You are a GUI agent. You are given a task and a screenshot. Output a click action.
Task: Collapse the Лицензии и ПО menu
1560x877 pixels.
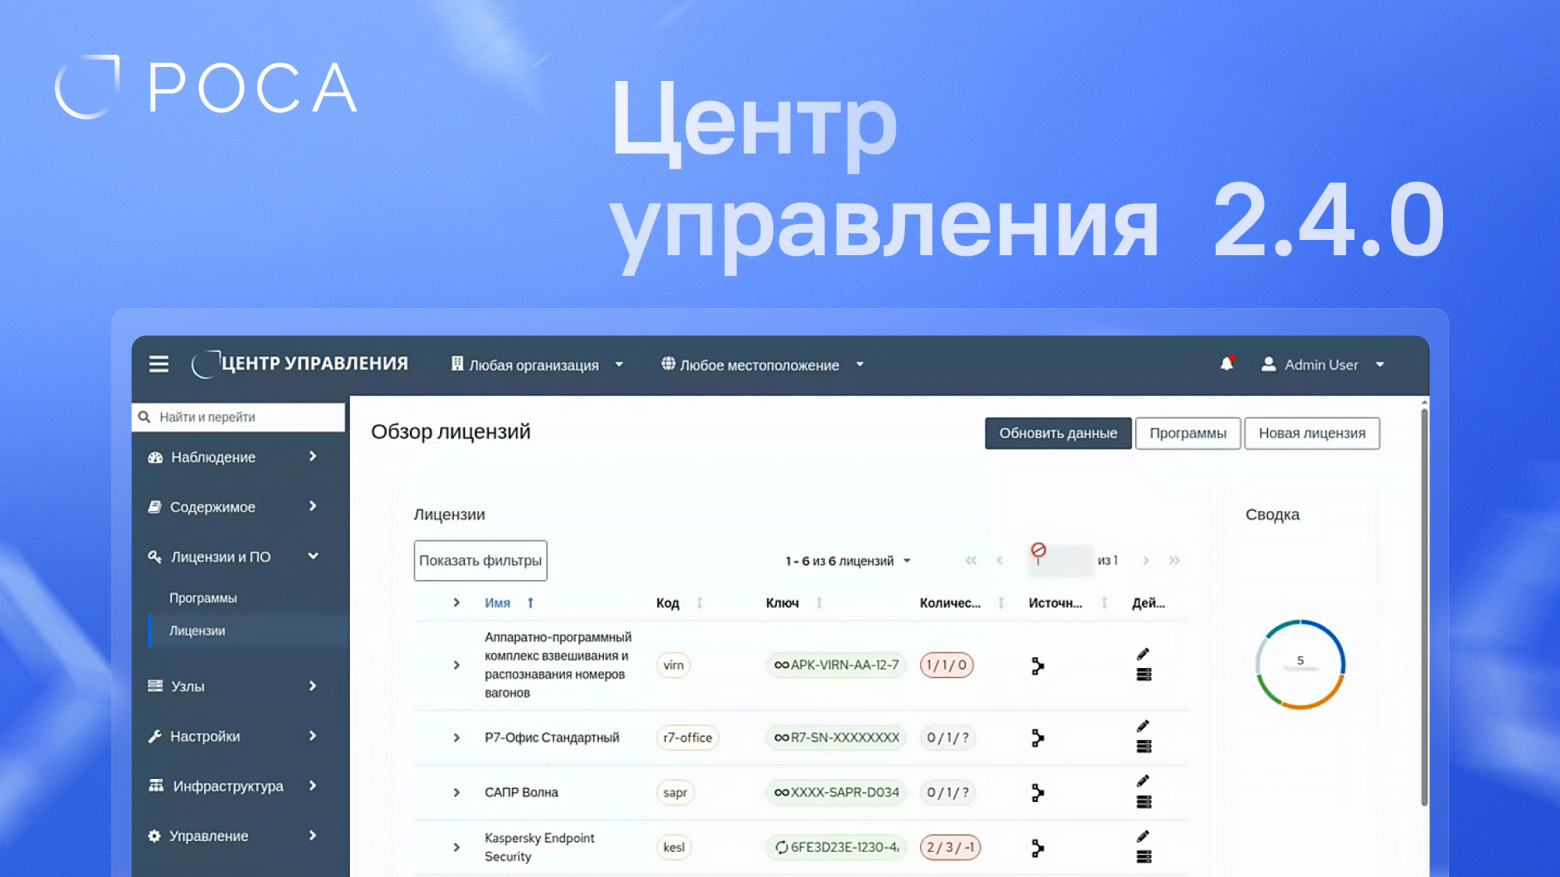pos(313,557)
